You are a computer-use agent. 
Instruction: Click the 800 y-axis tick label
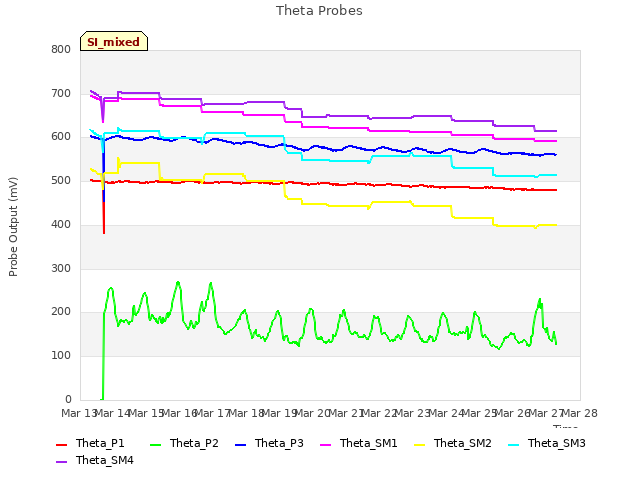pyautogui.click(x=61, y=49)
